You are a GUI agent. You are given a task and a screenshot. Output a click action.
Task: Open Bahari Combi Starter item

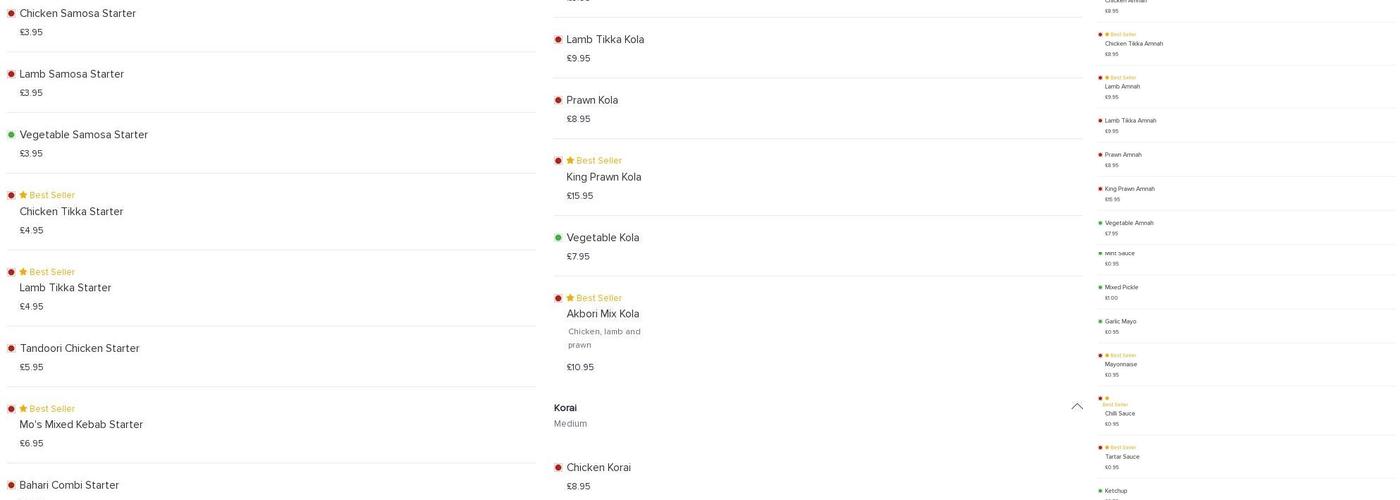point(69,486)
